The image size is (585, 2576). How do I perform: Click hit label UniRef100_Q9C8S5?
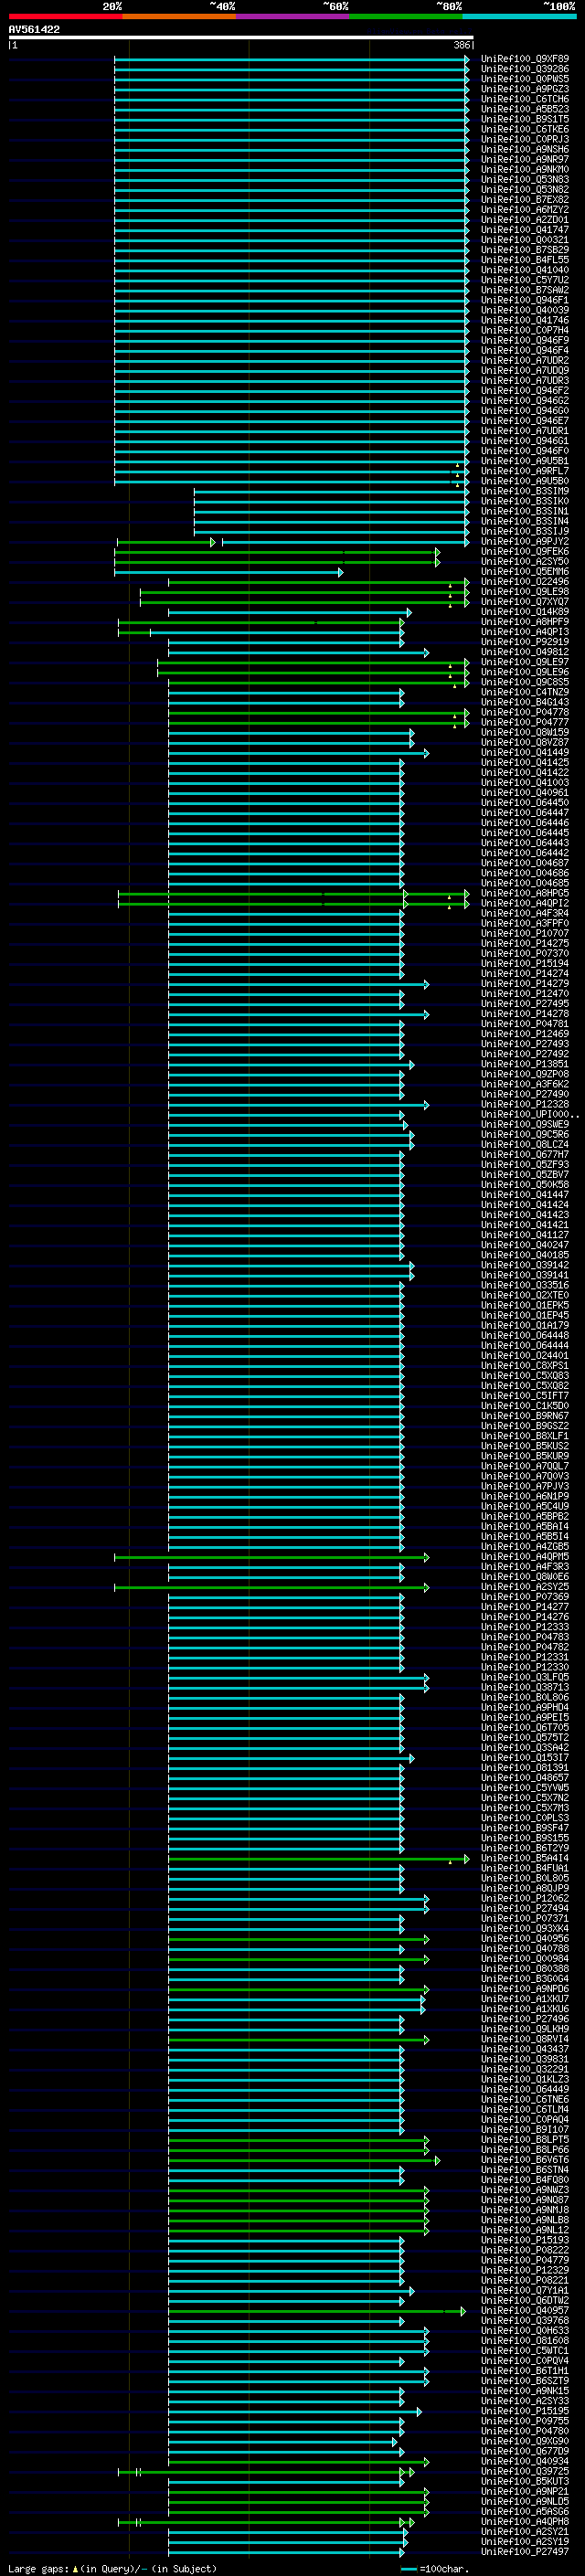click(525, 682)
